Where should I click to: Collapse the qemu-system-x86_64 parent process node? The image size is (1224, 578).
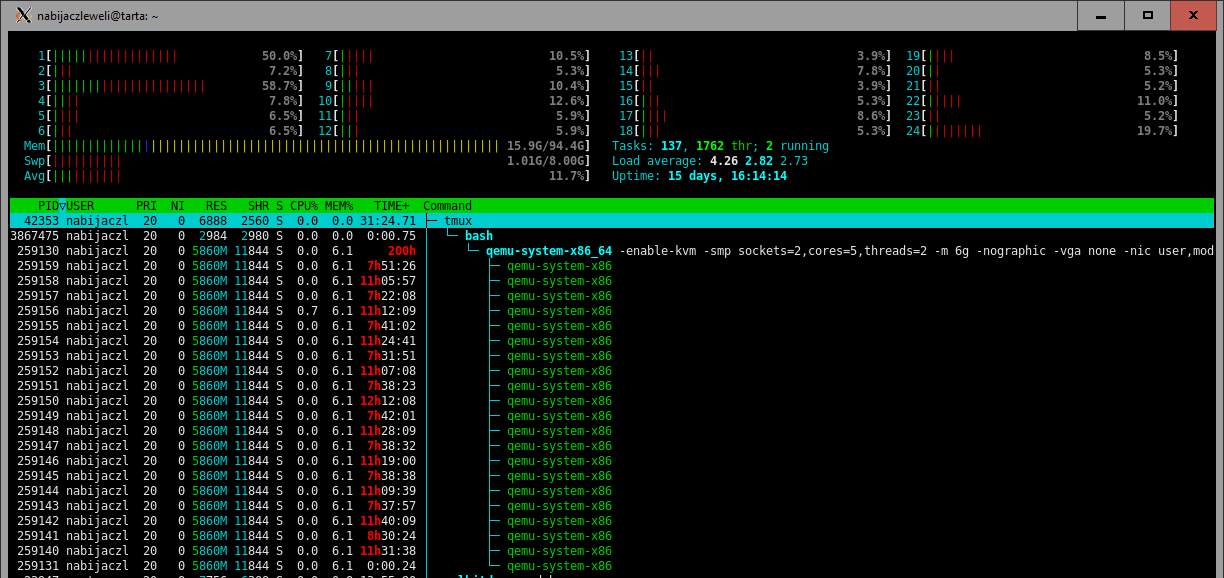(475, 251)
